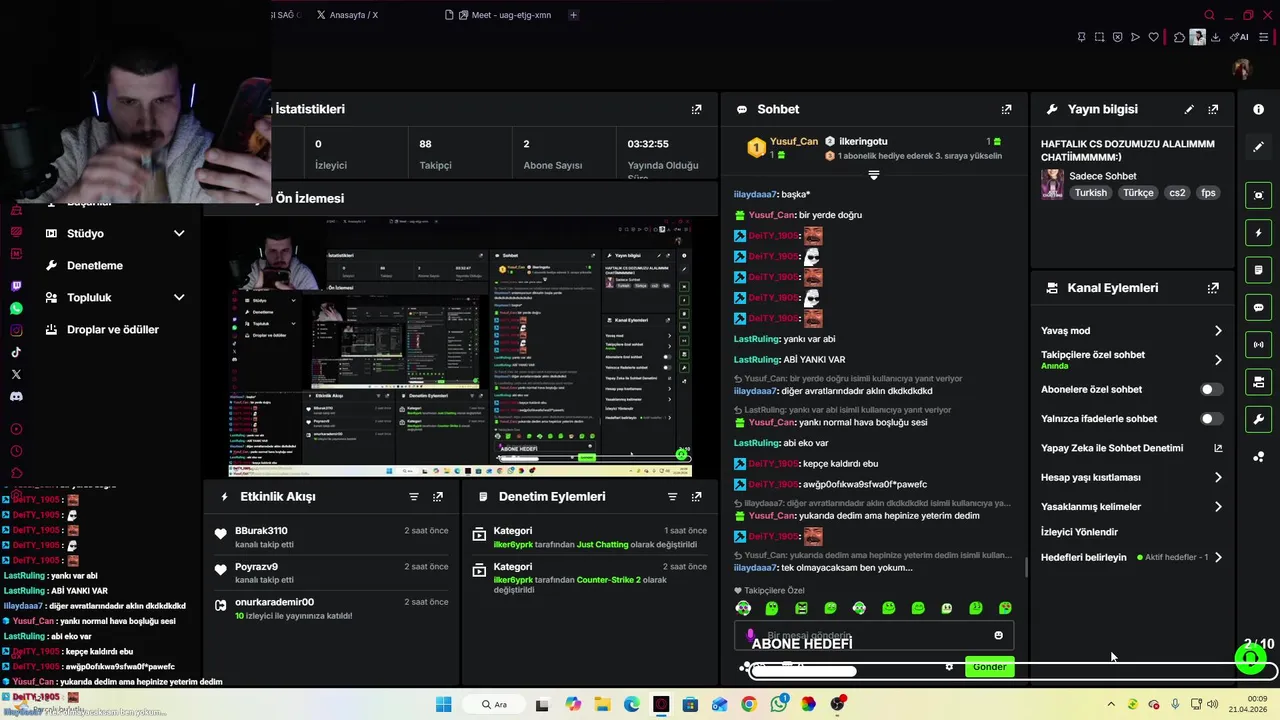Viewport: 1280px width, 720px height.
Task: Pop out the Etkinlik Akışı panel
Action: (437, 496)
